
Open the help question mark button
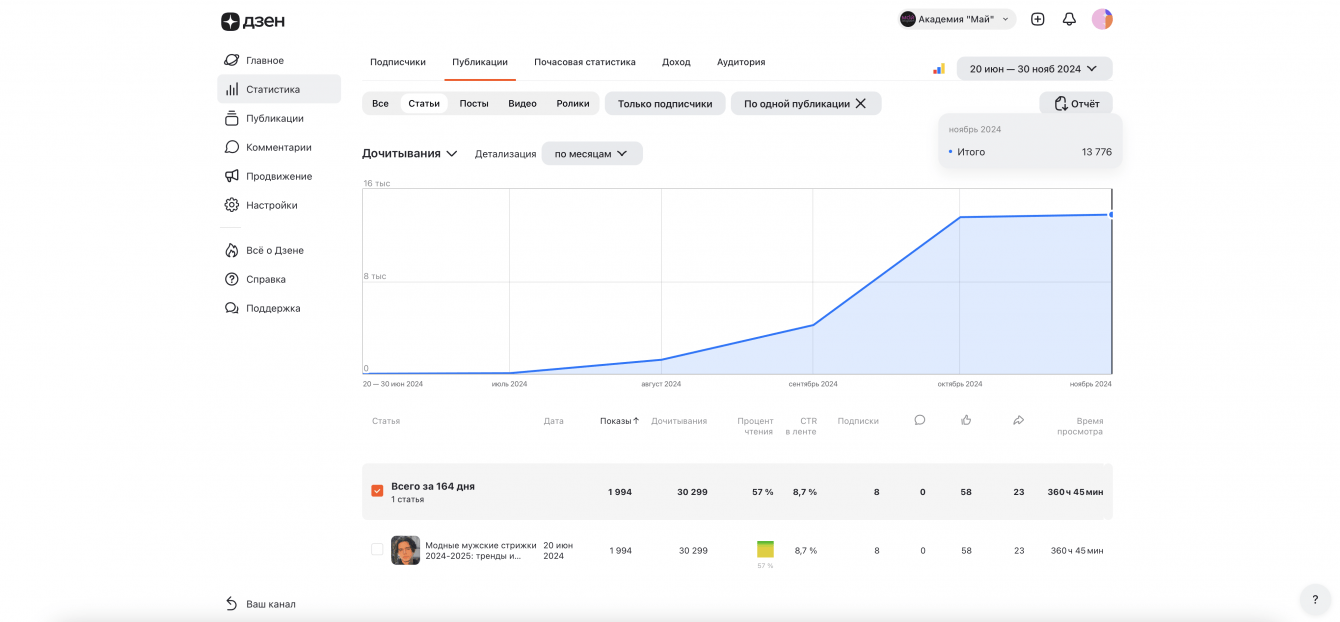[1315, 600]
